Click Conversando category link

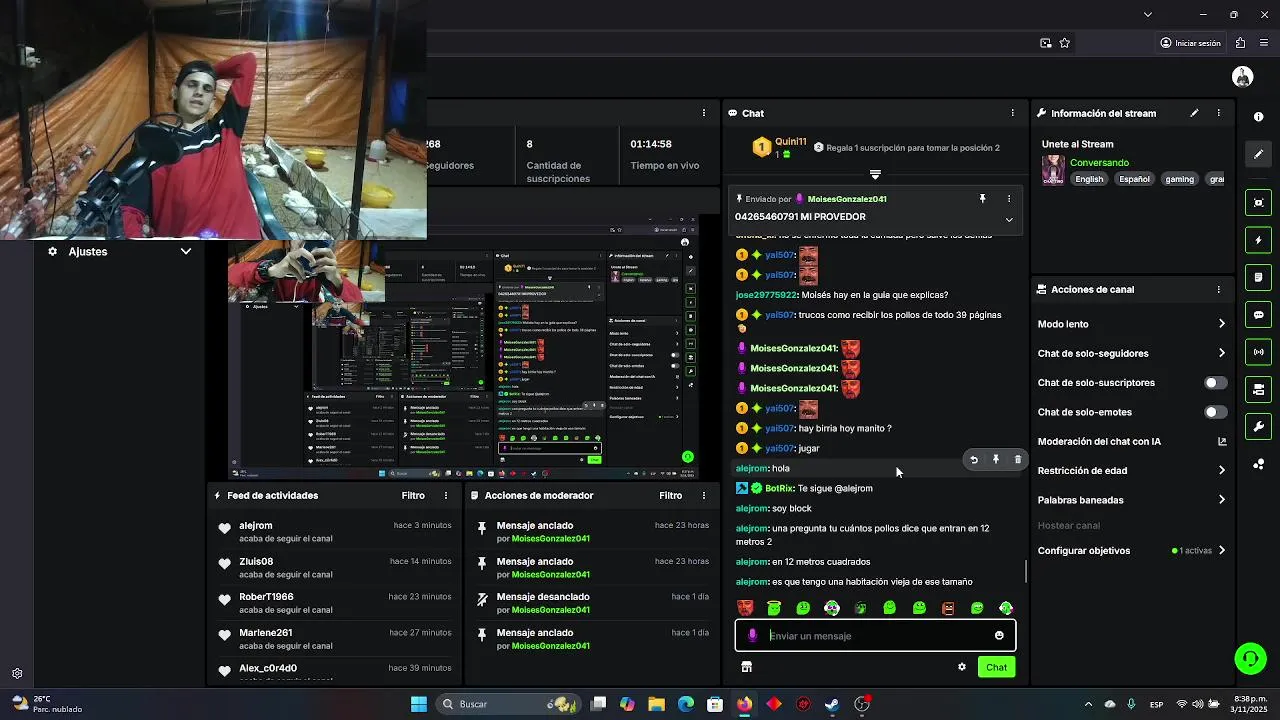coord(1099,163)
